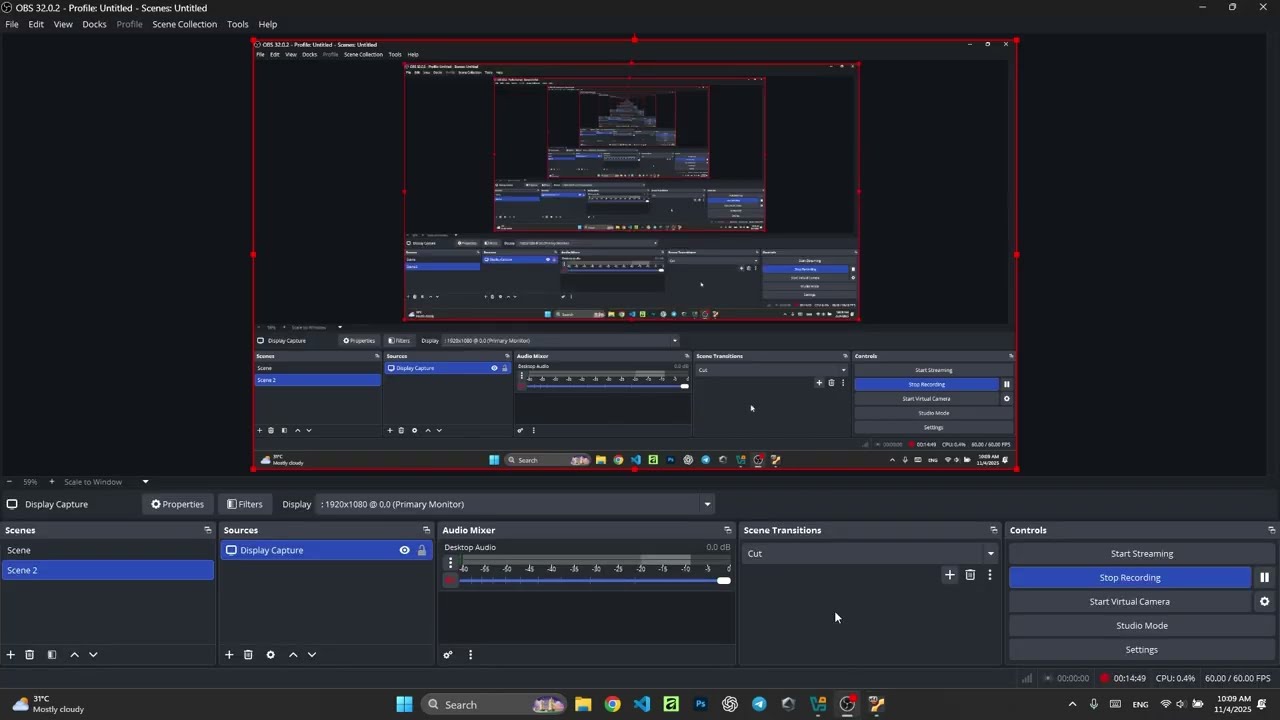Remove scene transition with trash icon
Screen dimensions: 1280x720
pyautogui.click(x=970, y=575)
